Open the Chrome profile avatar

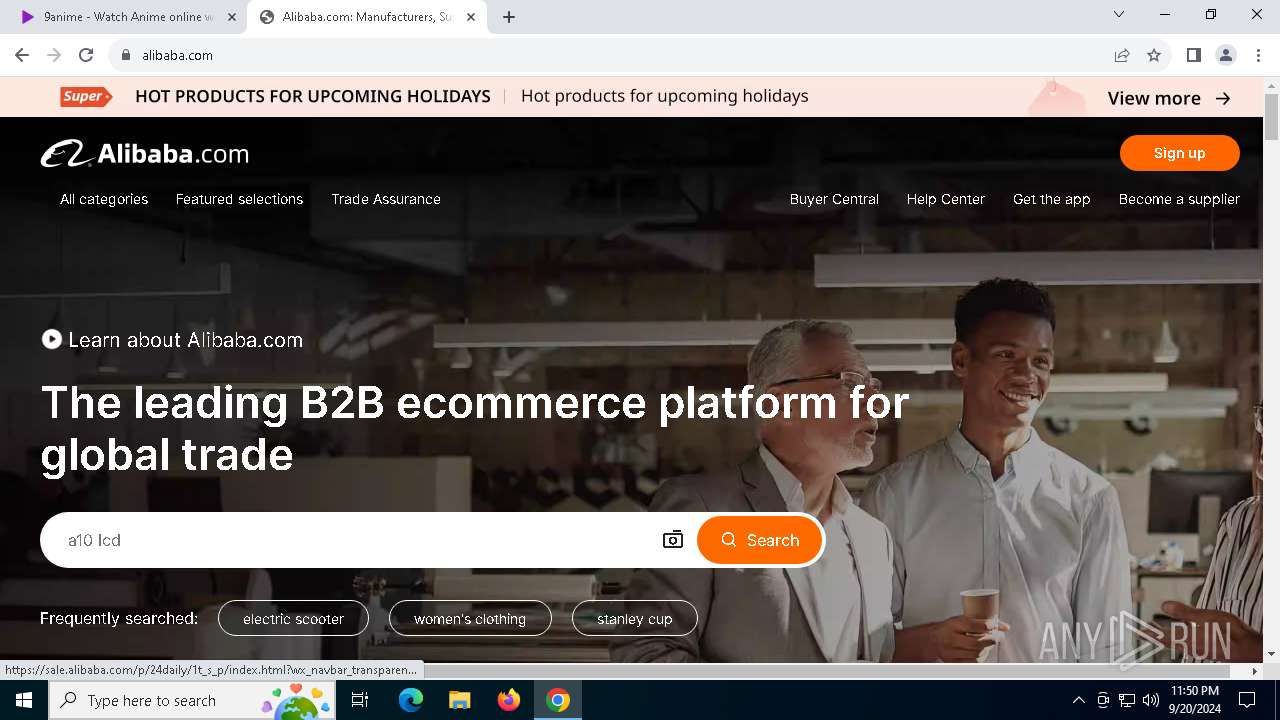1225,55
